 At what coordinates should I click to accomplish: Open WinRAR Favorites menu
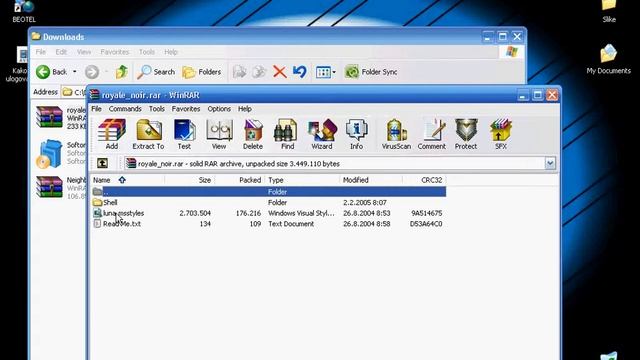pos(186,109)
